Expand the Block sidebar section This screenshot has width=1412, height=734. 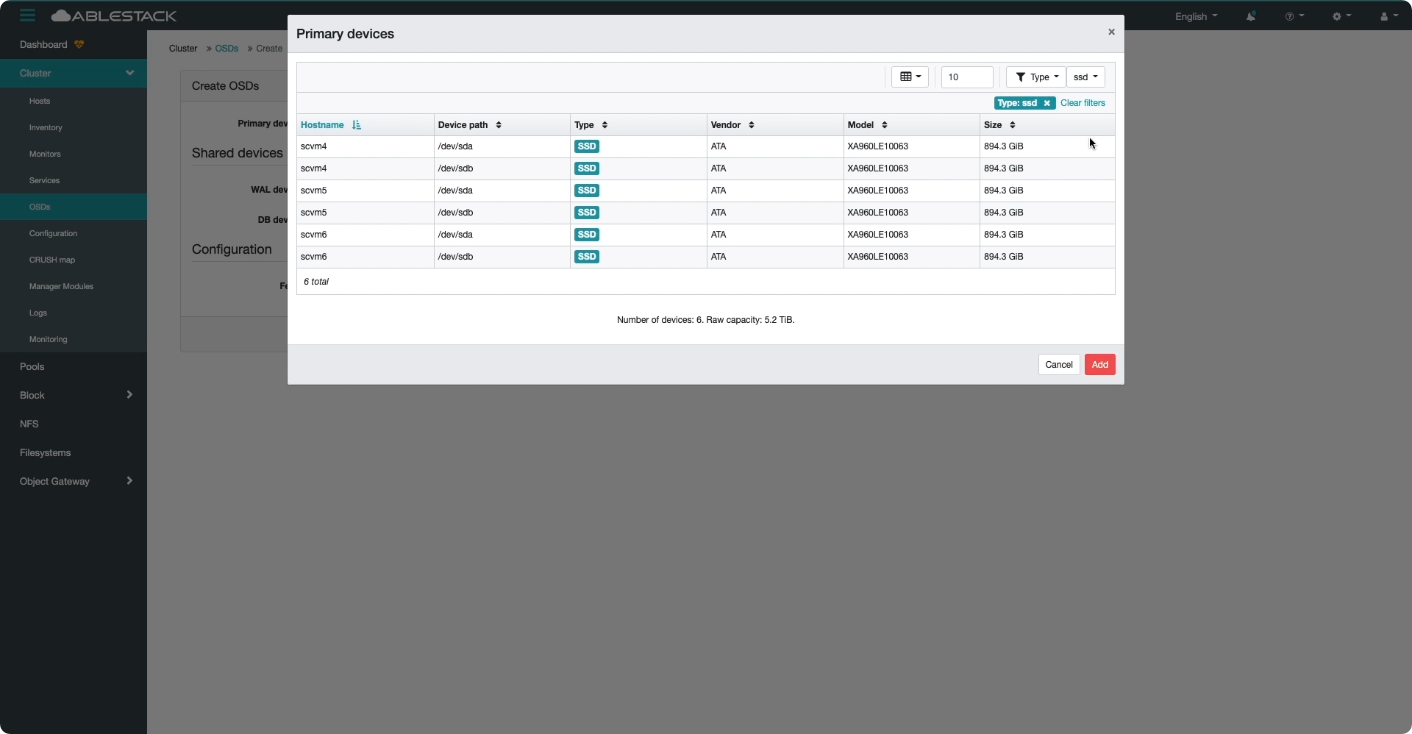click(x=73, y=395)
